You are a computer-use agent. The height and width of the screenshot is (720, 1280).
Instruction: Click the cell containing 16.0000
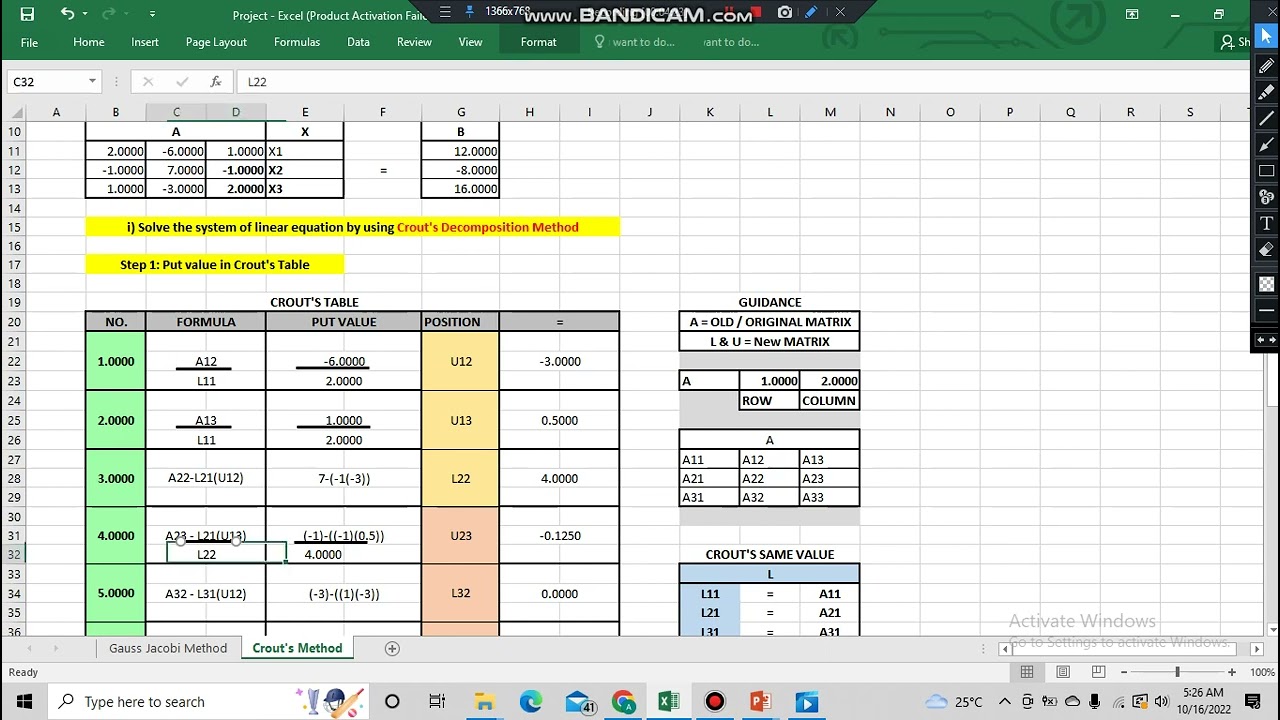pyautogui.click(x=460, y=189)
